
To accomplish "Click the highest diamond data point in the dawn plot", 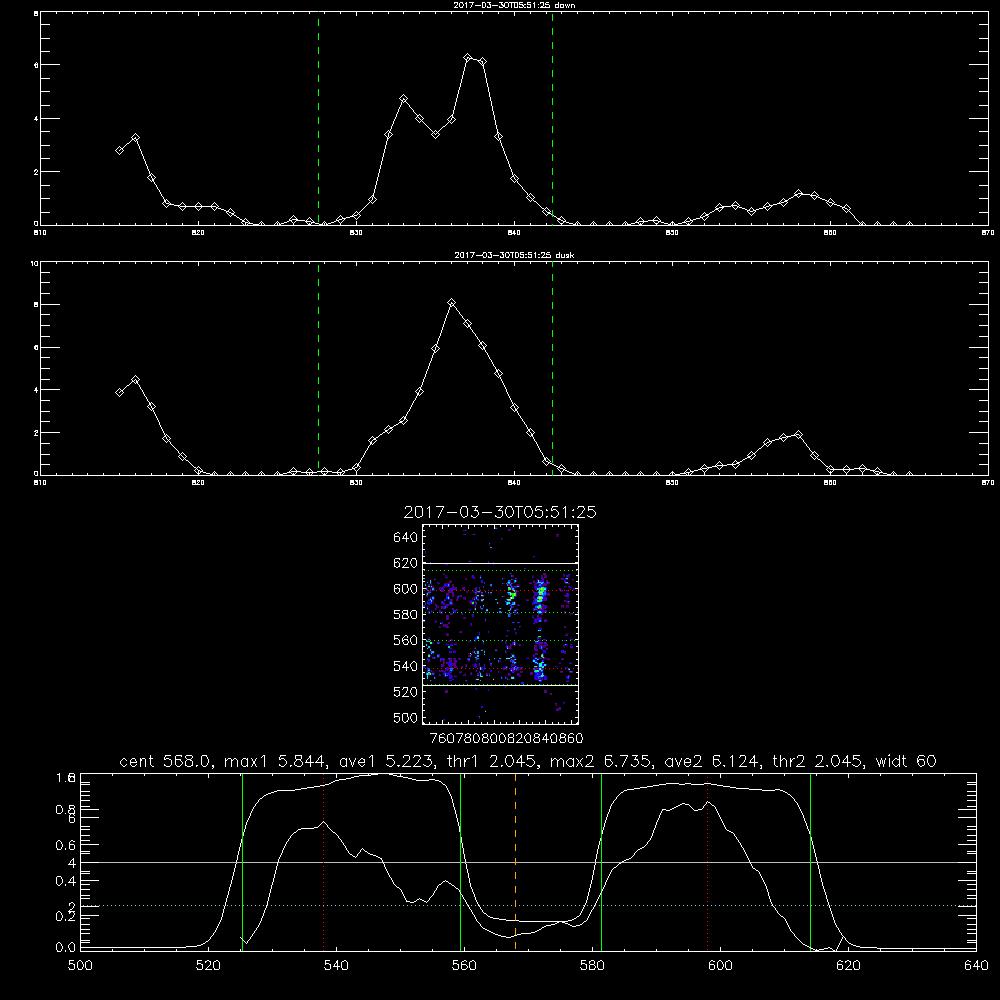I will click(x=467, y=58).
